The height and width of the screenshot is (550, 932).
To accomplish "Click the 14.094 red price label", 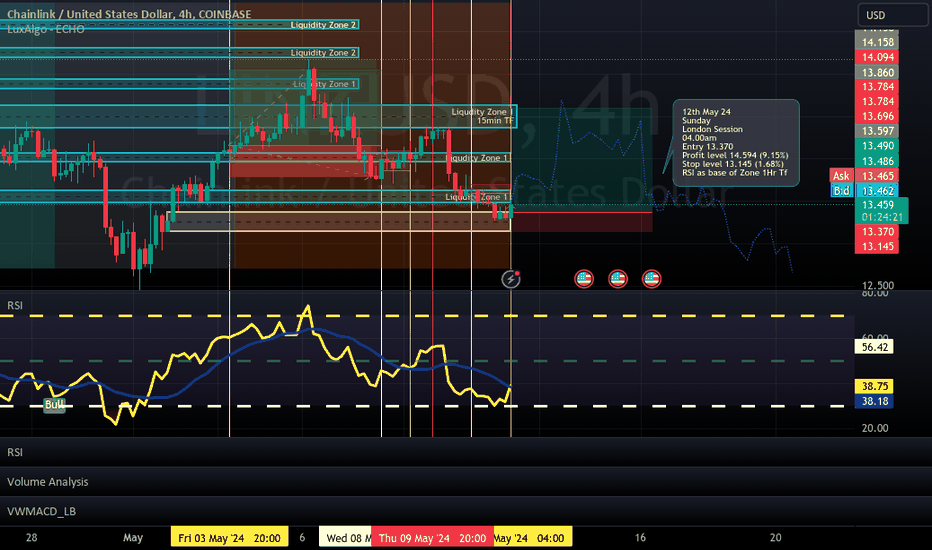I will [877, 57].
